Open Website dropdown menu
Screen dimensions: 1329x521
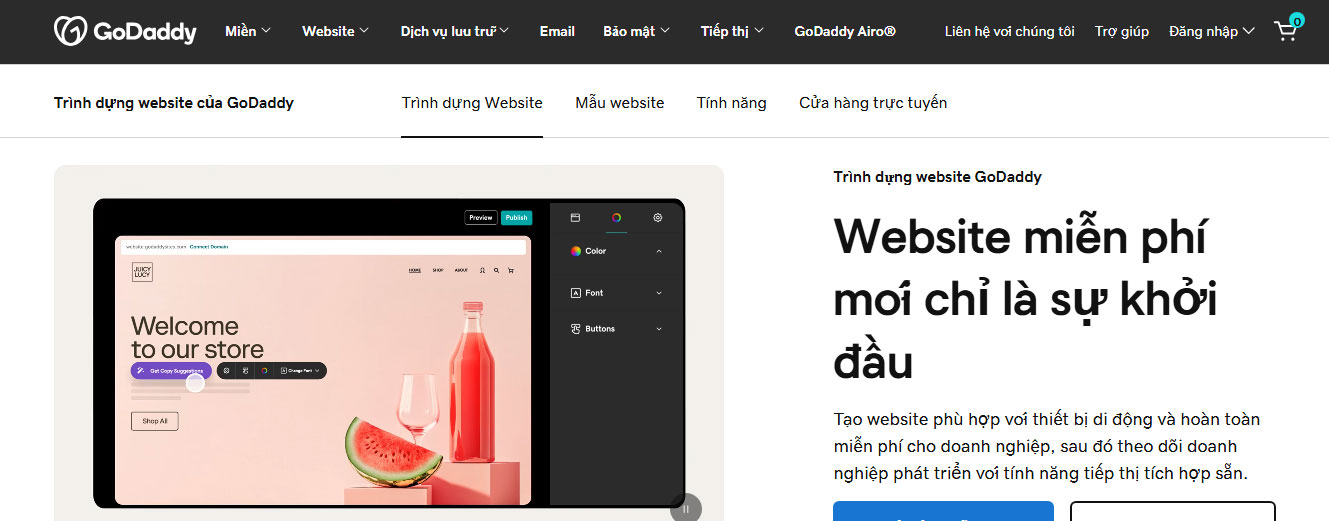point(336,31)
